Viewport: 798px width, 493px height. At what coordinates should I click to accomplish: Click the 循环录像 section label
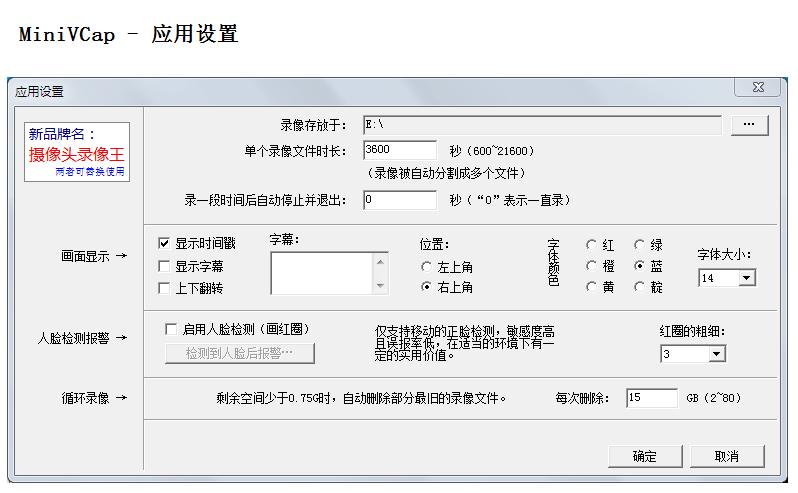pyautogui.click(x=85, y=398)
